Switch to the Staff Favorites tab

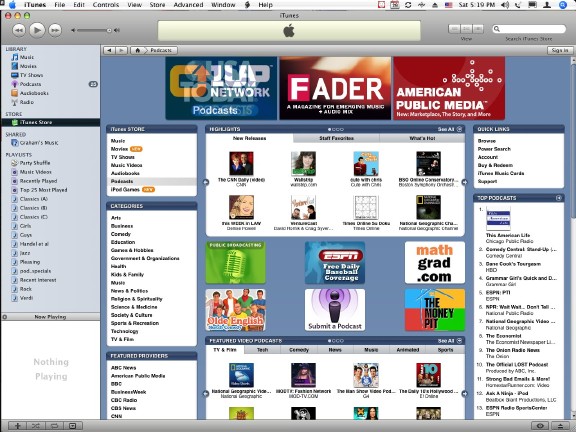(x=336, y=138)
